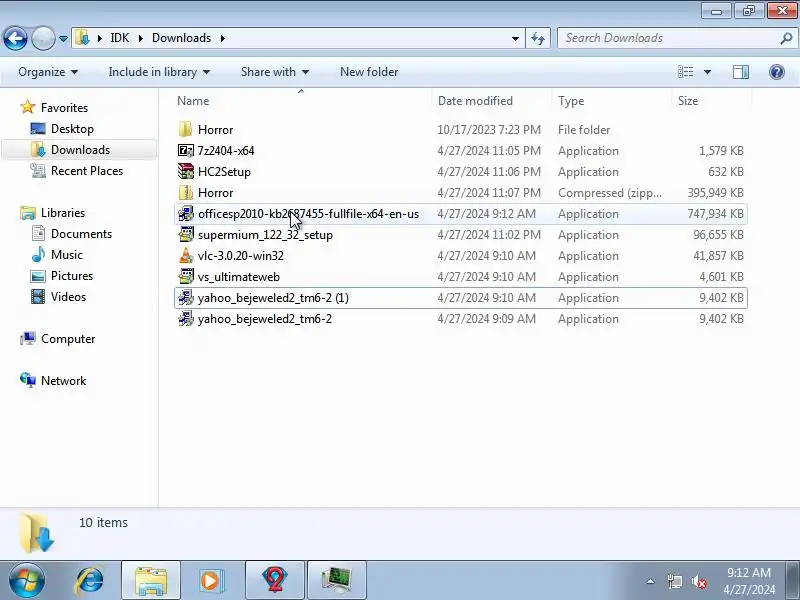
Task: Select yahoo_bejeweled2_tm6-2 9:09 AM file icon
Action: (186, 319)
